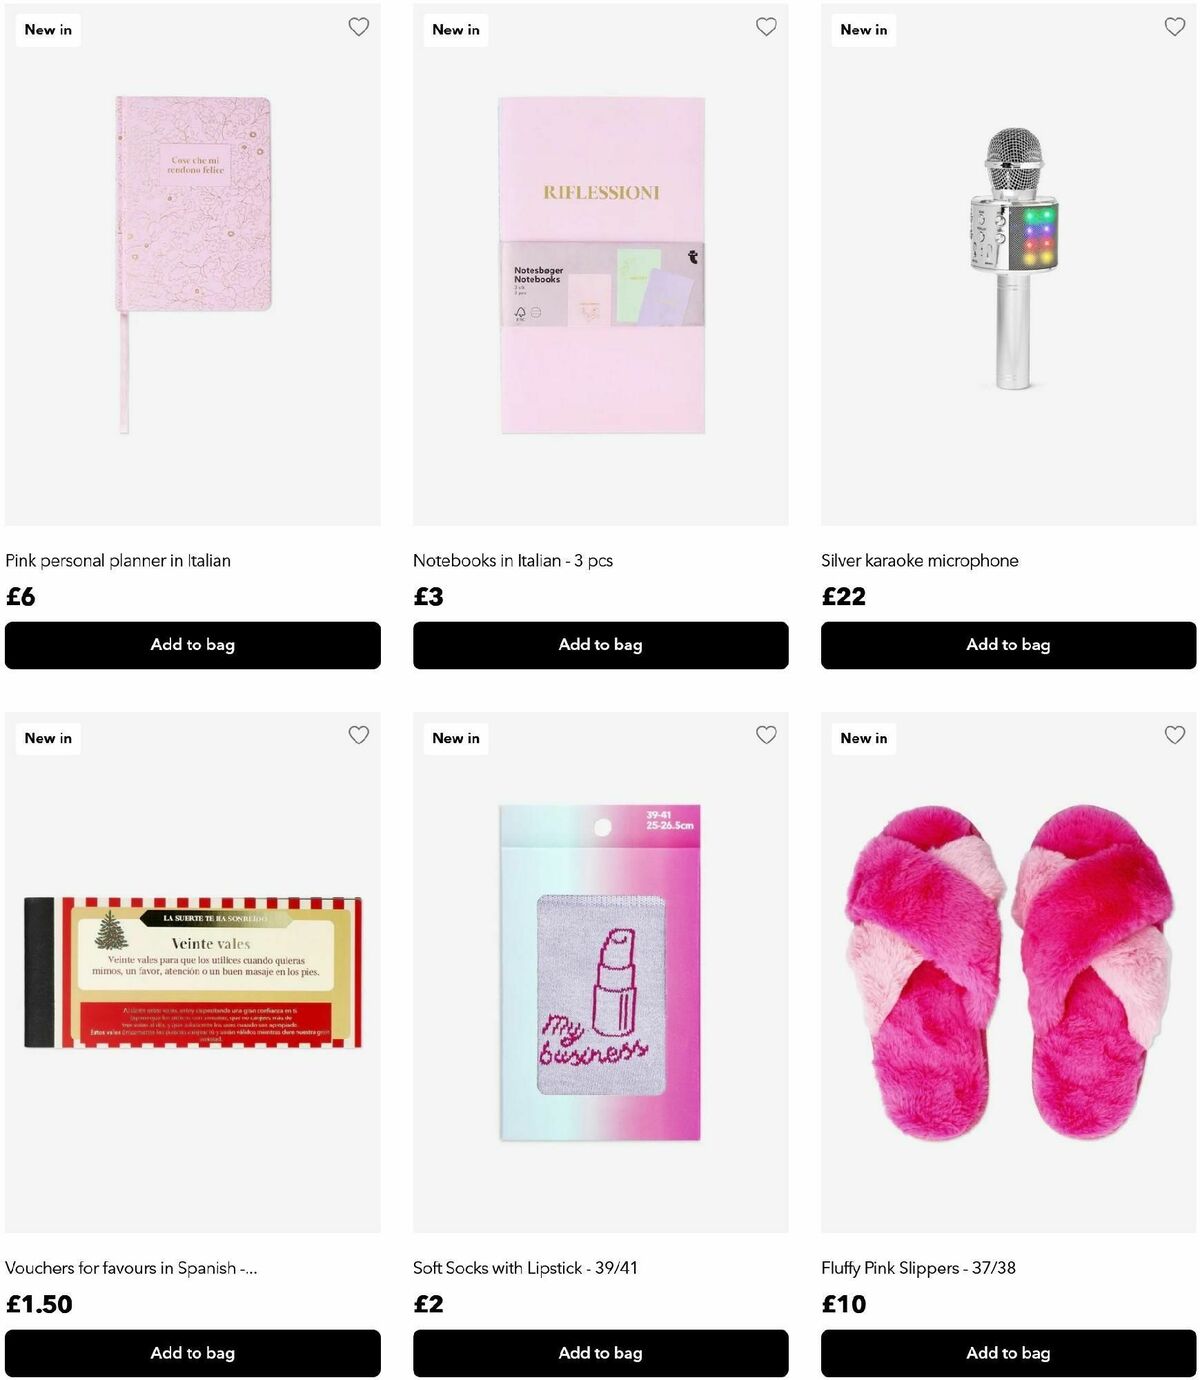
Task: Toggle wishlist heart on Spanish vouchers item
Action: click(359, 735)
